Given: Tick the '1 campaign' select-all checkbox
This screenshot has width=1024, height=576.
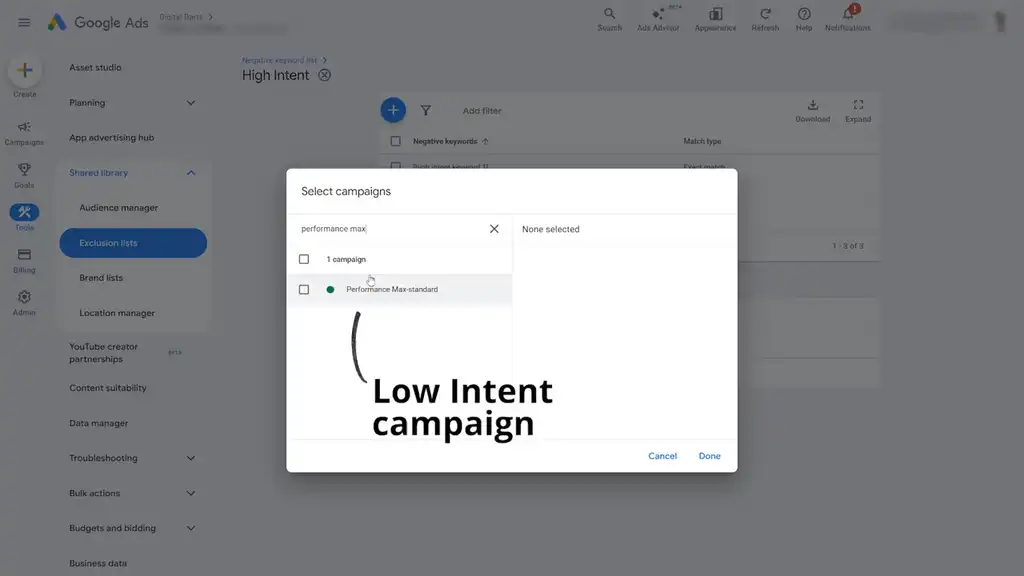Looking at the screenshot, I should [x=304, y=259].
